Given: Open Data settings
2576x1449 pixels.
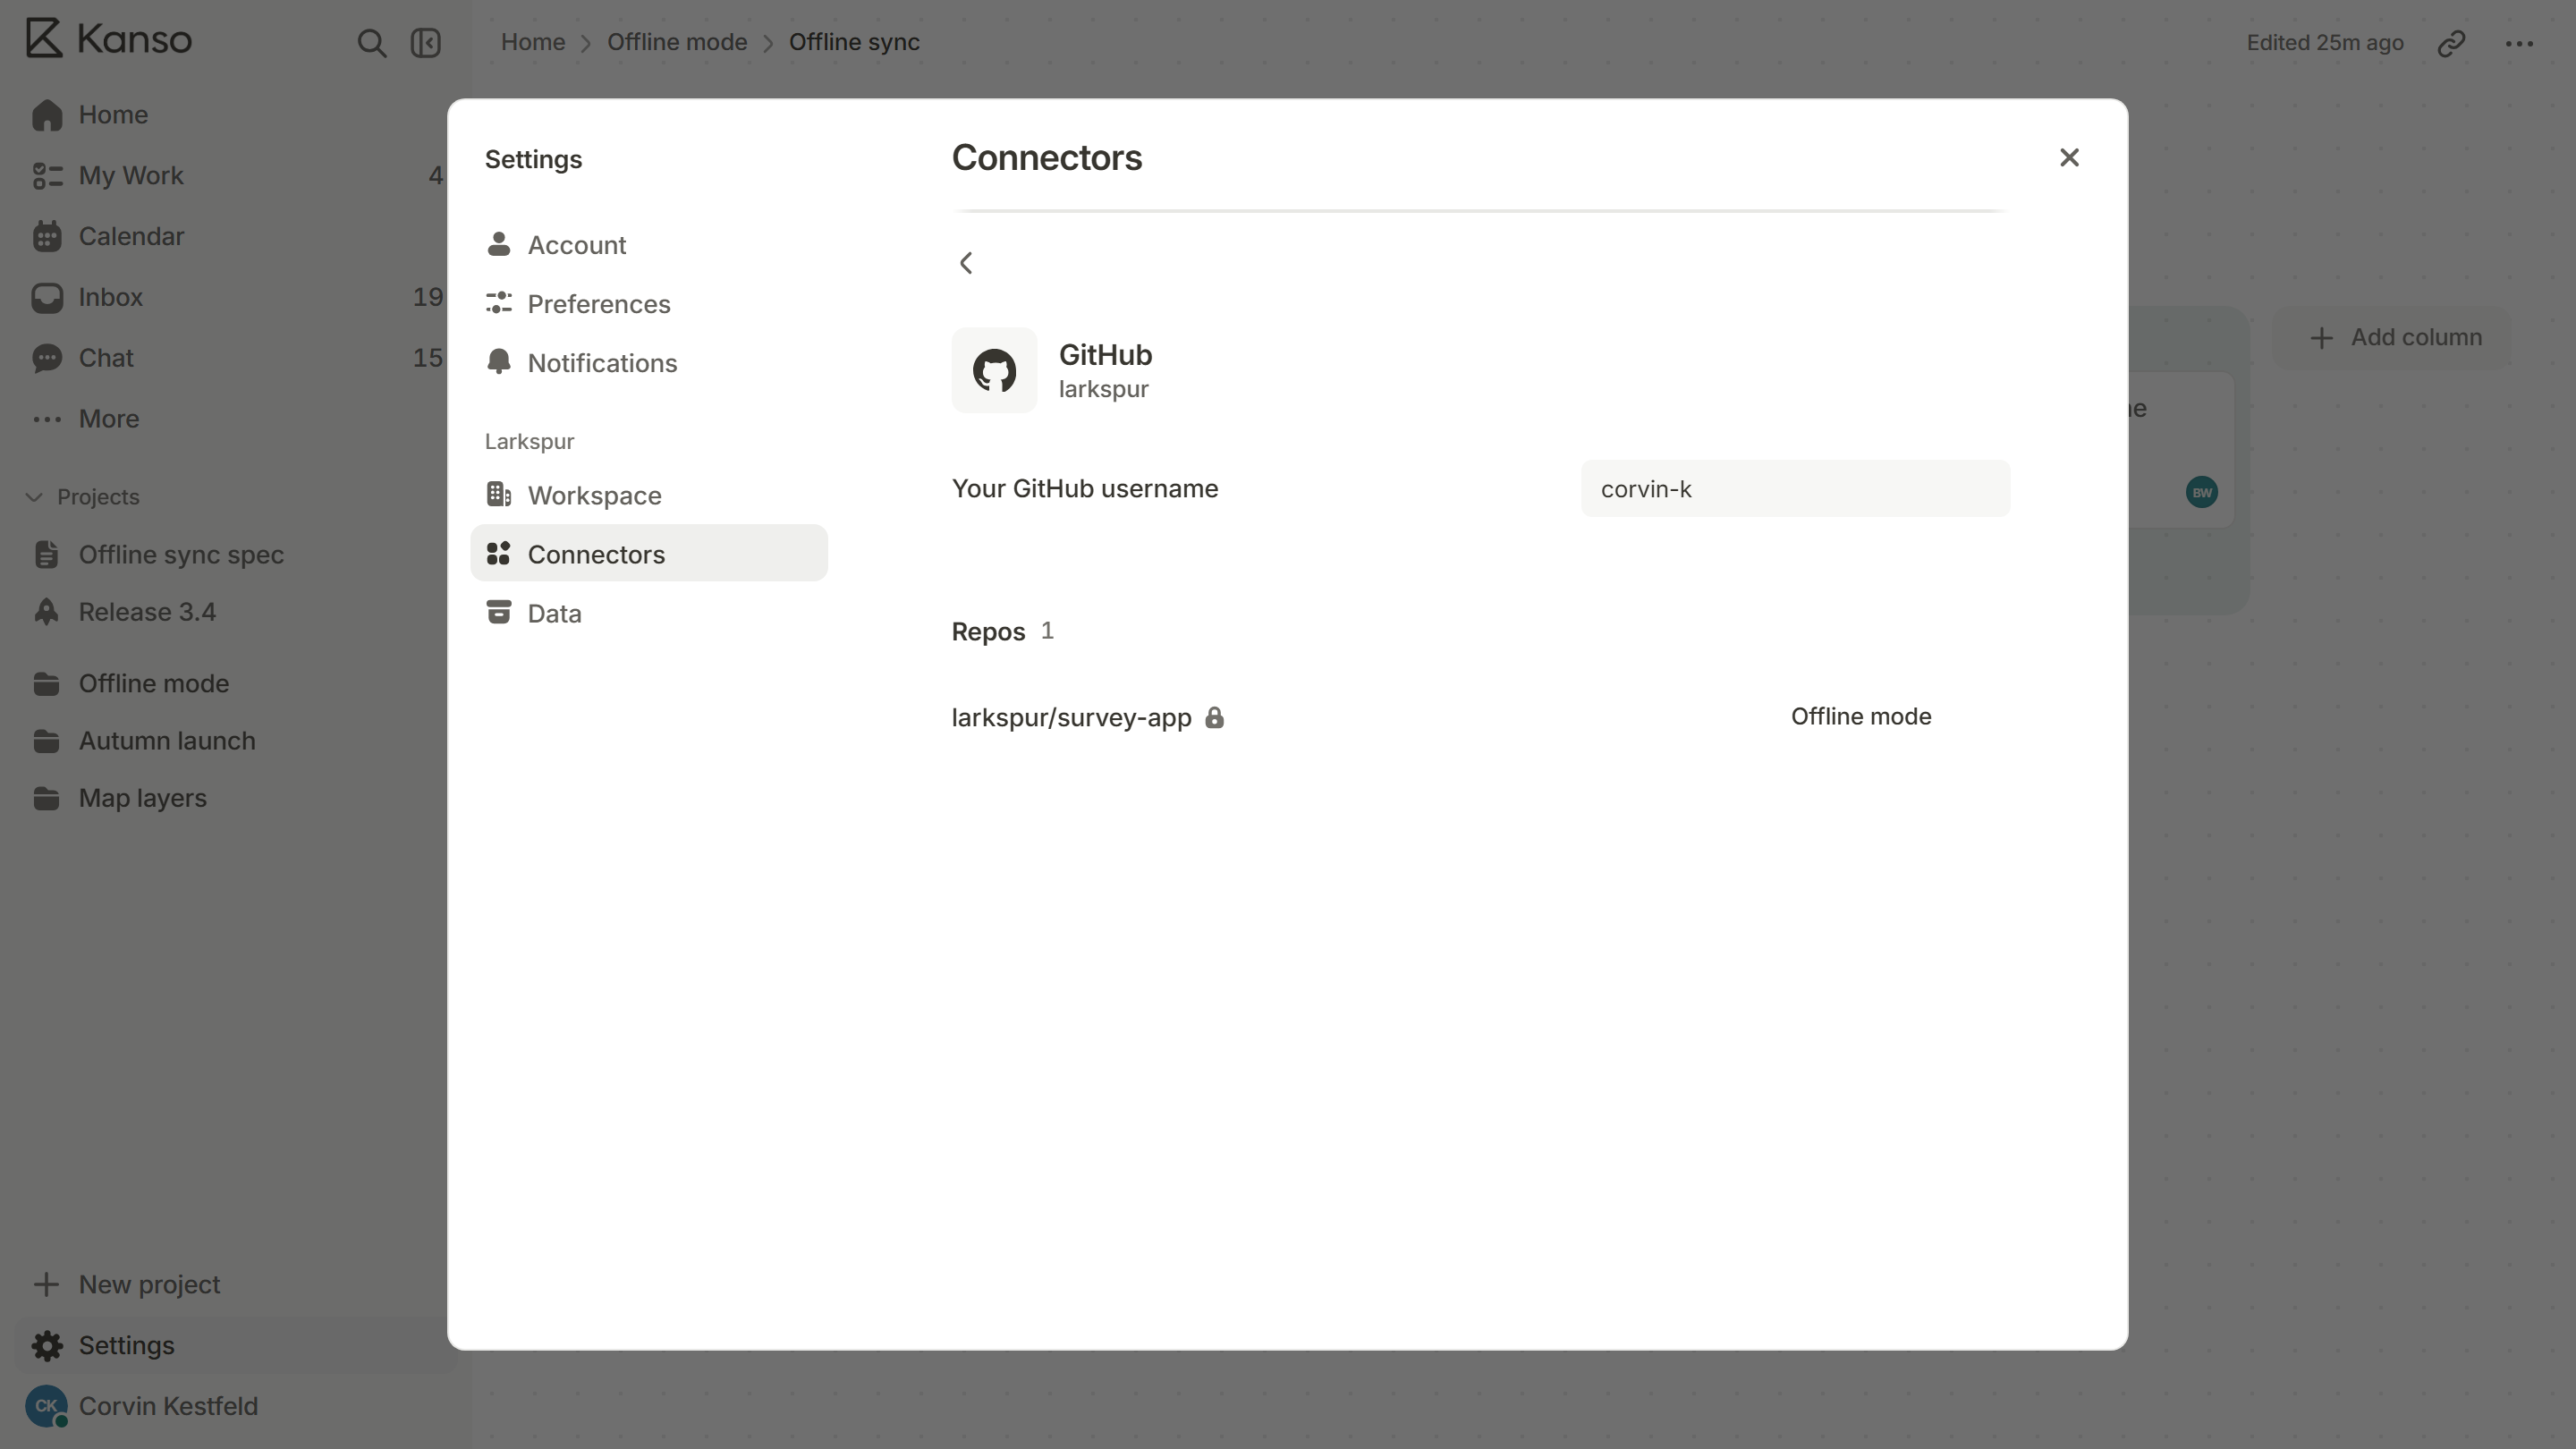Looking at the screenshot, I should click(649, 613).
